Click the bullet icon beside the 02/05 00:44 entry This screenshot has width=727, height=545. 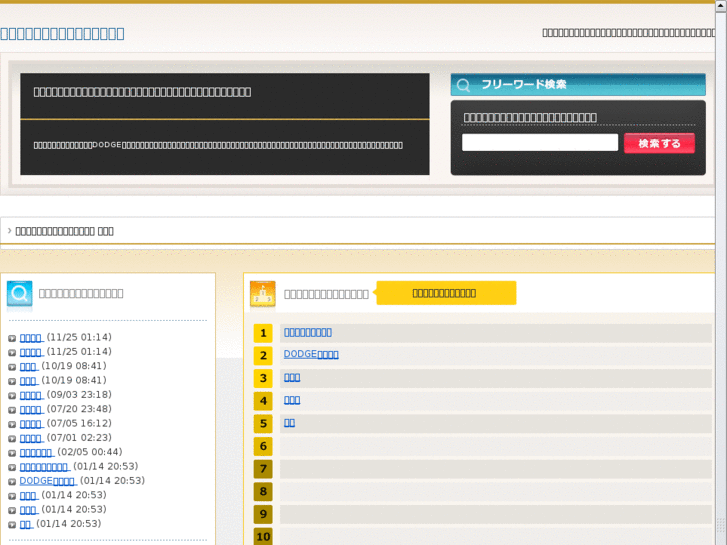pyautogui.click(x=12, y=453)
